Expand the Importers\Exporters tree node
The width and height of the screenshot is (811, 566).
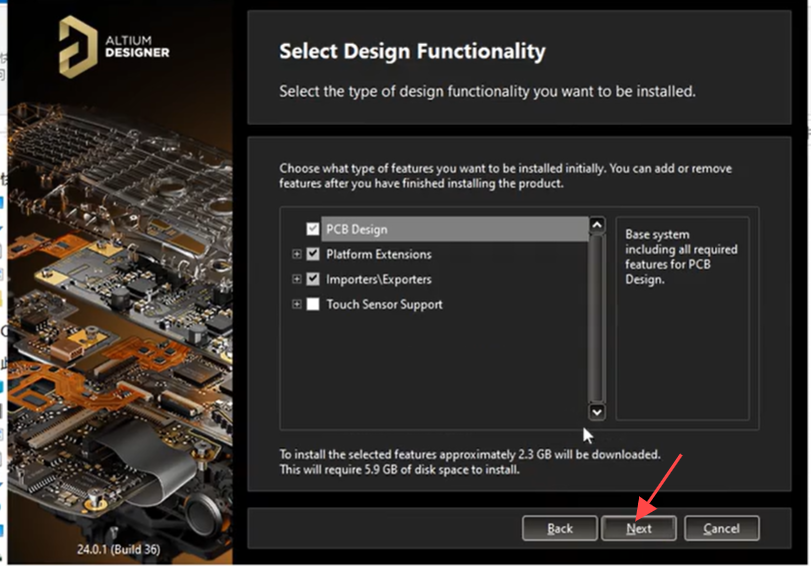[x=296, y=279]
